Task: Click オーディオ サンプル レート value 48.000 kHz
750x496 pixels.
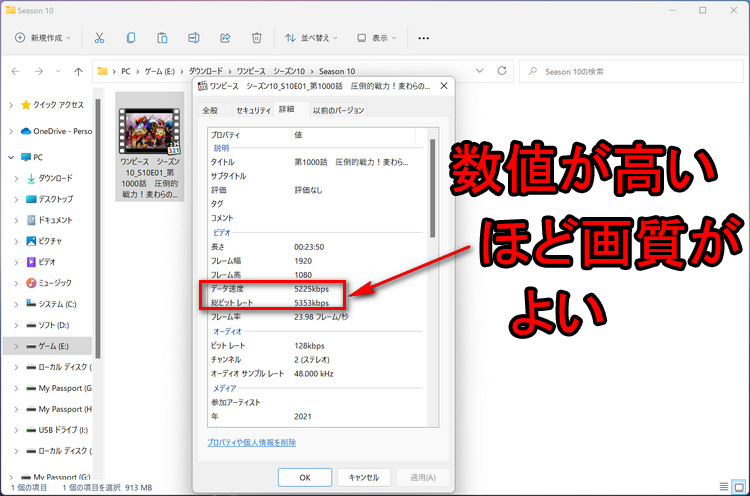Action: click(314, 374)
